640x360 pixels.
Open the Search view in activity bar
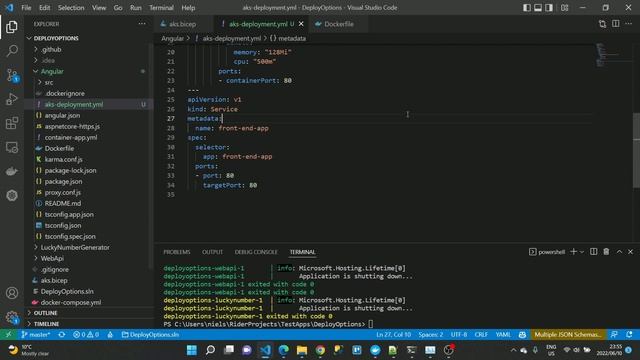point(12,51)
